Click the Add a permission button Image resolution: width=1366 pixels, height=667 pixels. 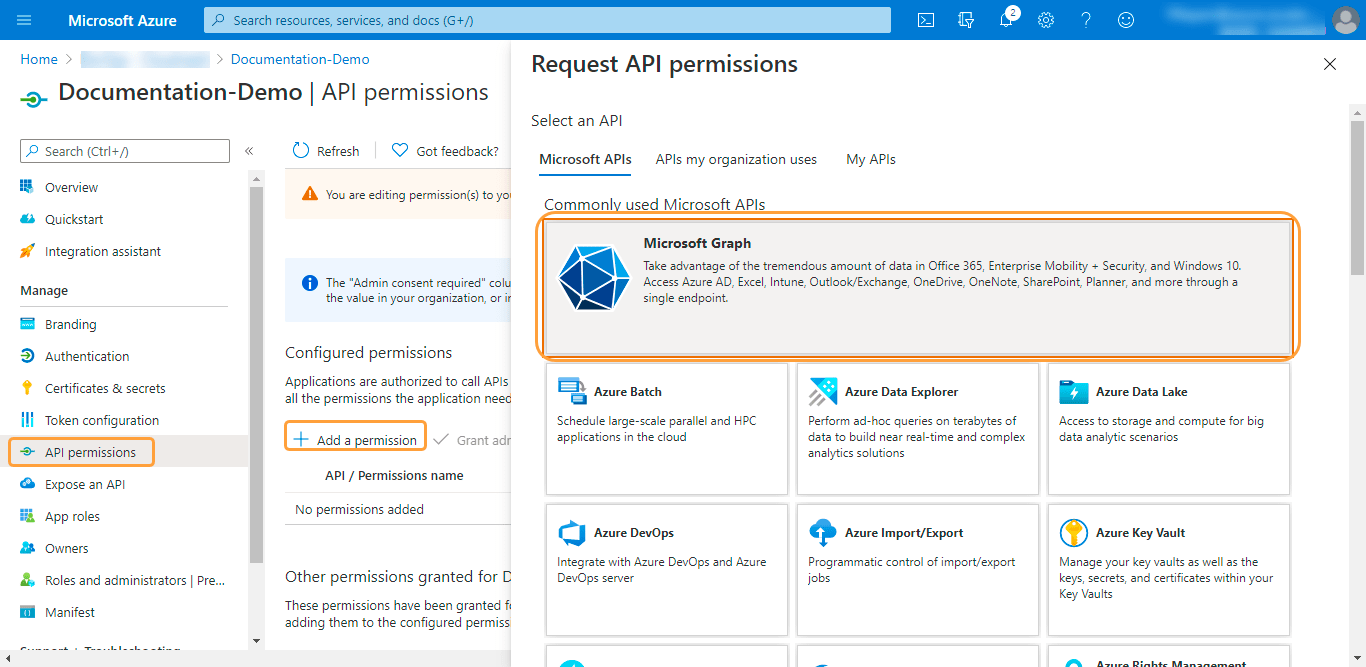356,440
